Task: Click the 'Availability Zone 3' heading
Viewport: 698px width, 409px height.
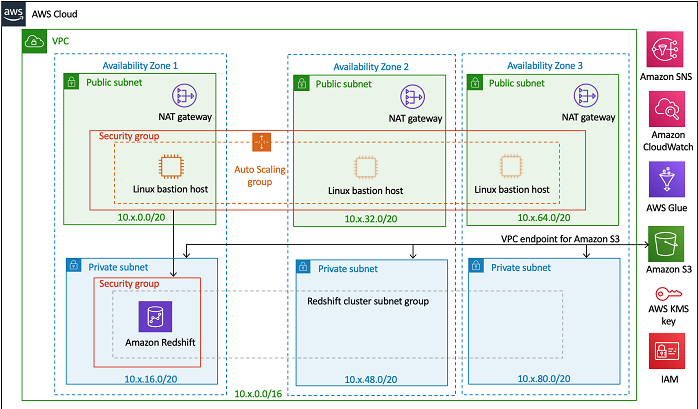Action: 545,66
